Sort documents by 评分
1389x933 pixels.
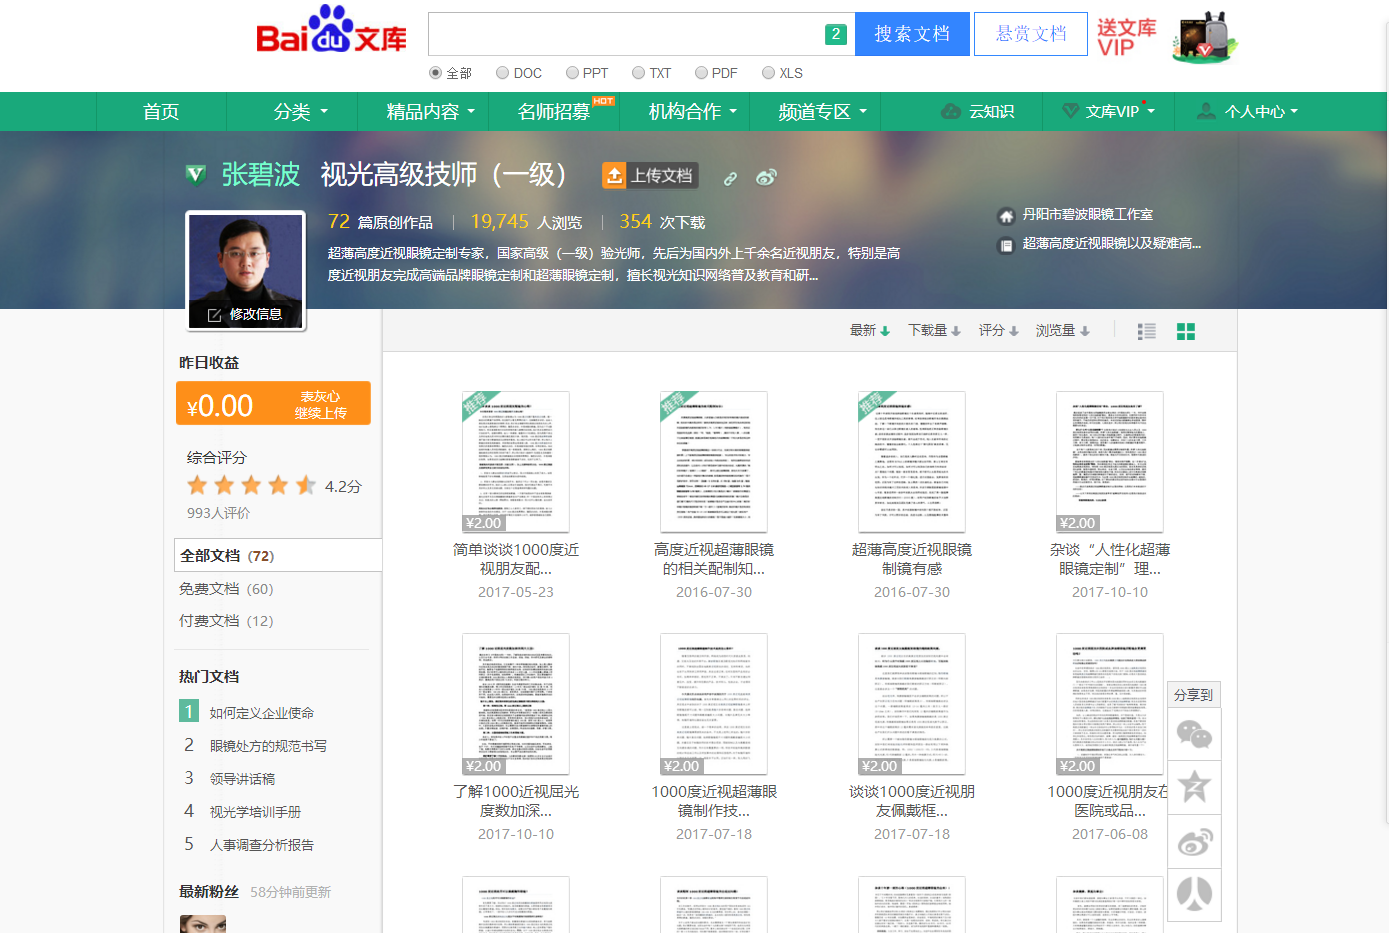tap(998, 331)
